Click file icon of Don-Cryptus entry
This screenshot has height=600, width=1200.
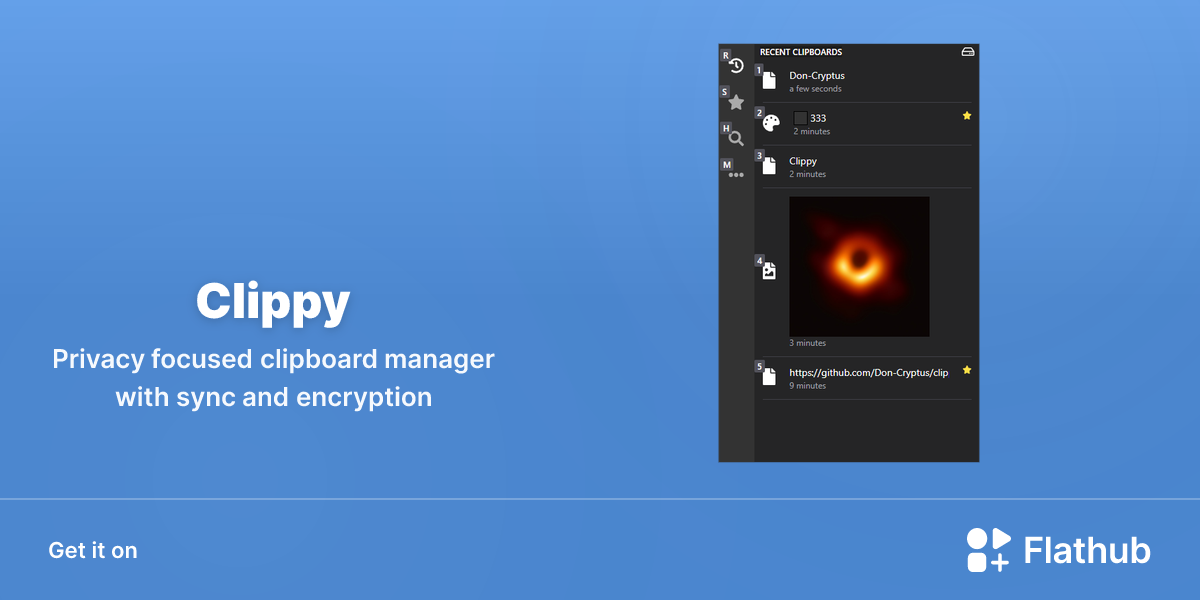(x=769, y=81)
